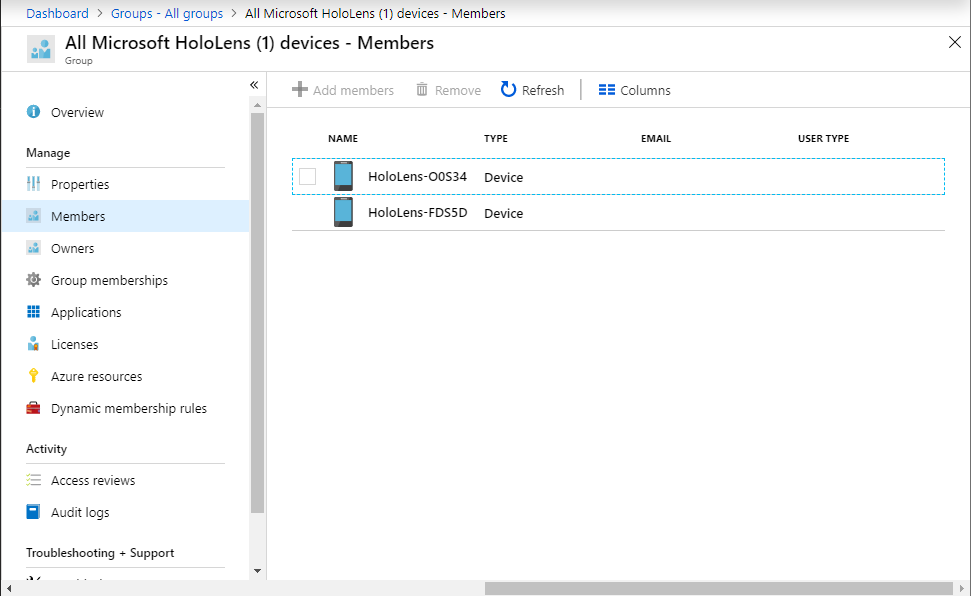
Task: Click the Device type cell for HoloLens-O0S34
Action: (503, 177)
